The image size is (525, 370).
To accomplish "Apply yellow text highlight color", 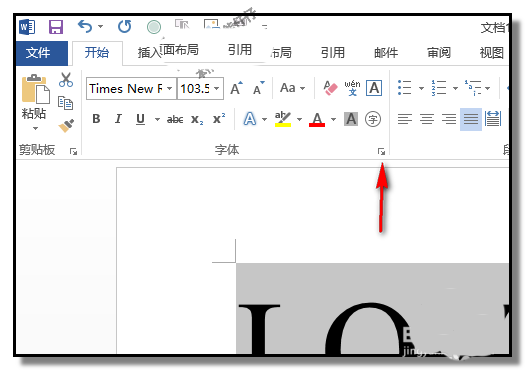I will (283, 119).
